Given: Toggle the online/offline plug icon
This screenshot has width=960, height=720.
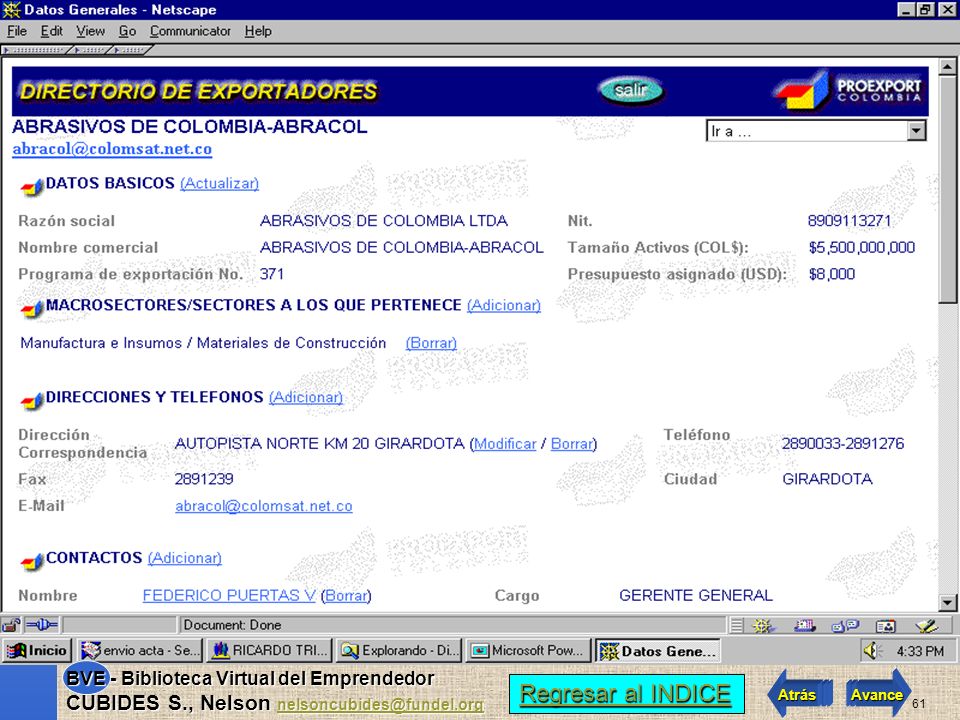Looking at the screenshot, I should 42,625.
